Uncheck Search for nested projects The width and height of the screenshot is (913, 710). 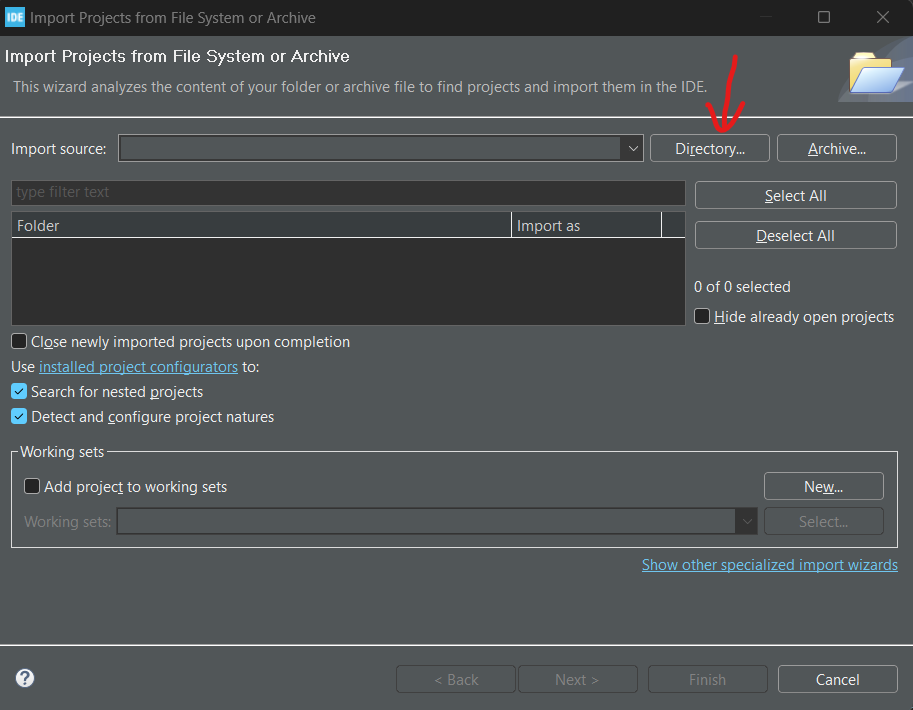[x=19, y=391]
